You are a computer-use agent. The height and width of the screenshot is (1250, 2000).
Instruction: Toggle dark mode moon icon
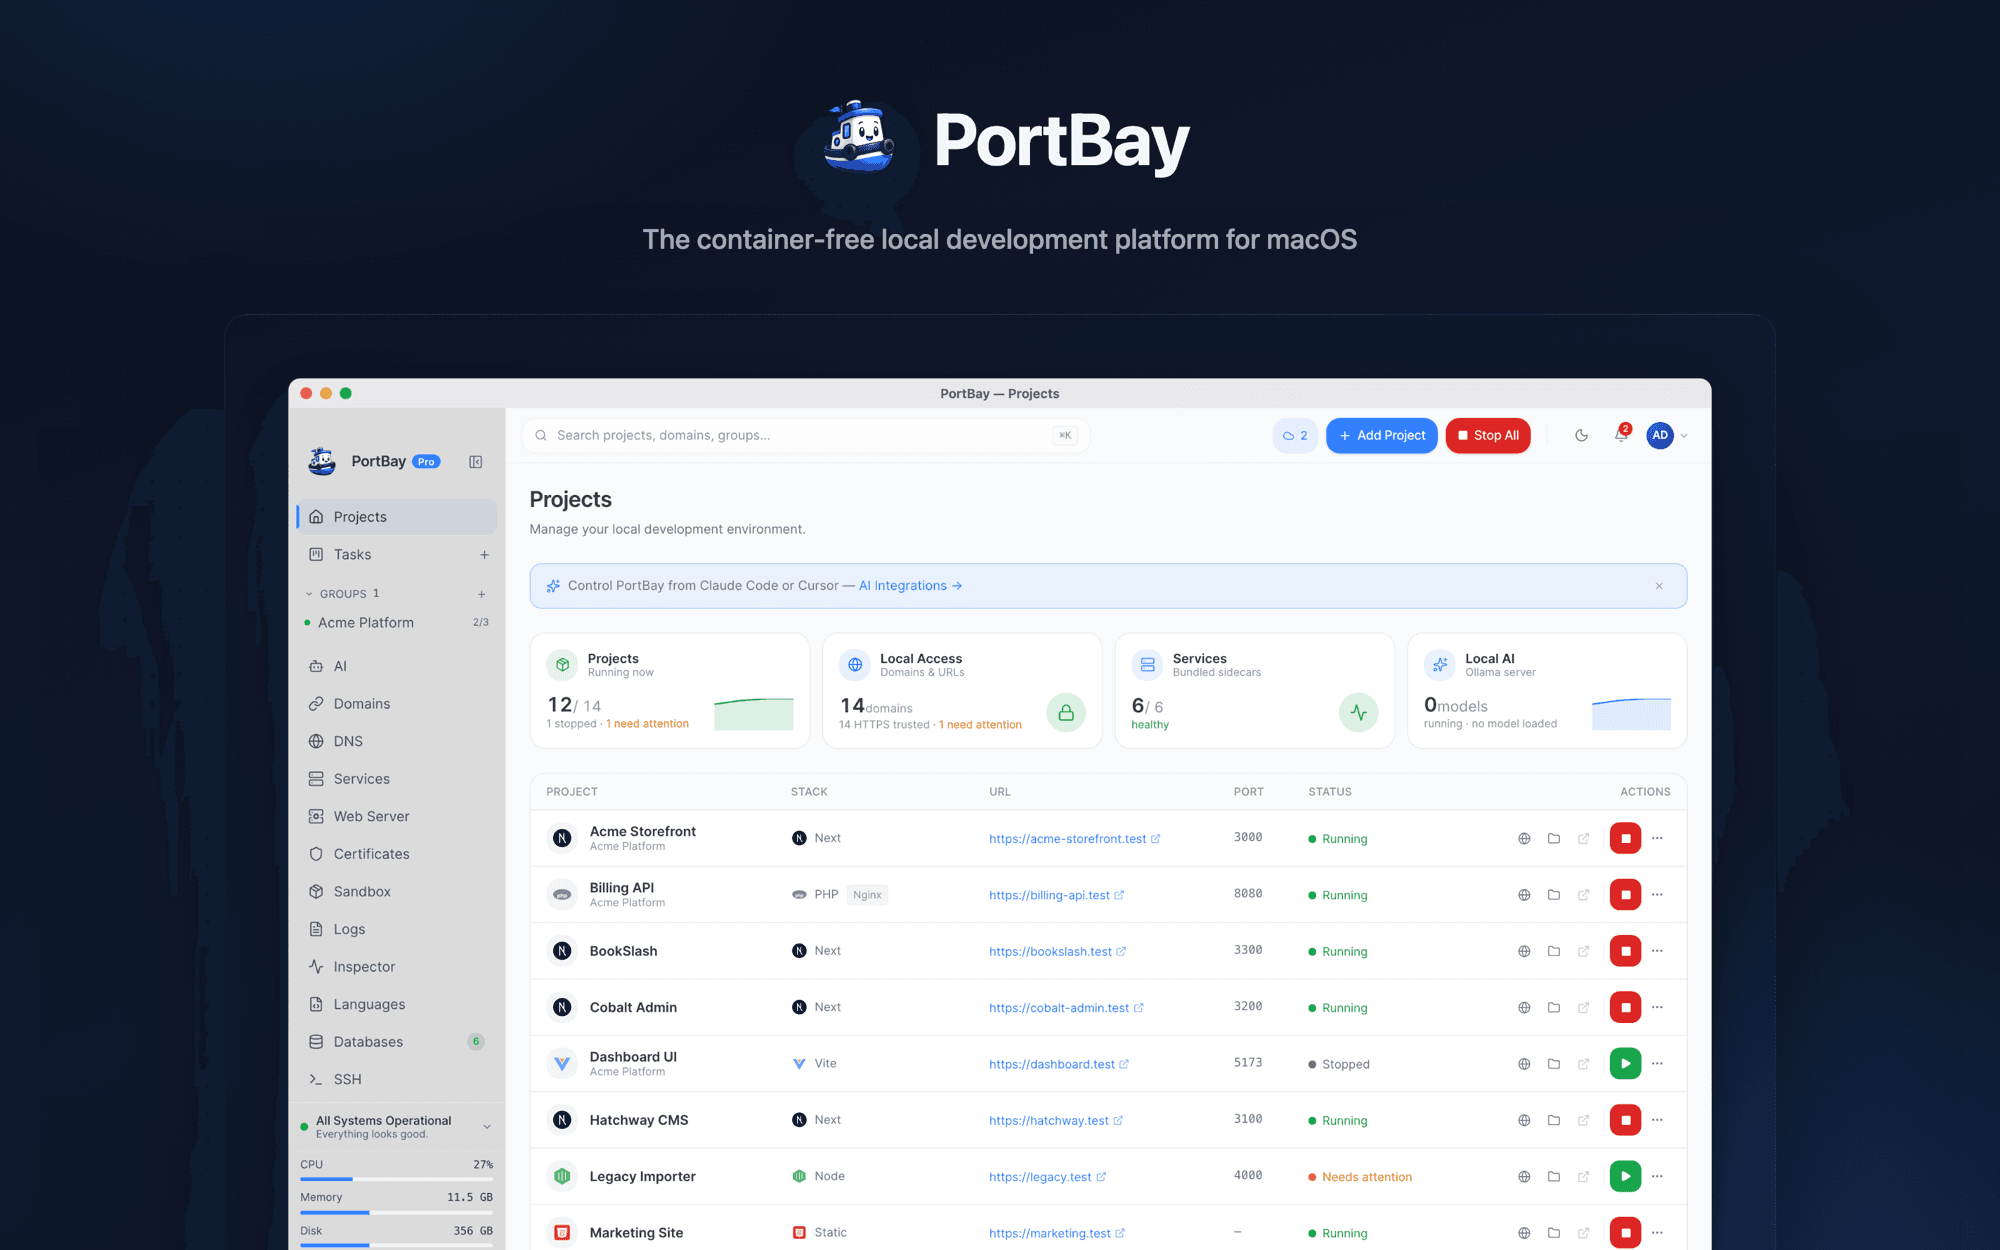[1581, 435]
